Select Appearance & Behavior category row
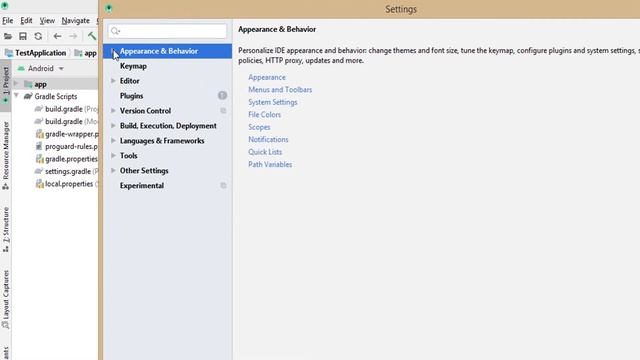This screenshot has width=640, height=360. [167, 51]
